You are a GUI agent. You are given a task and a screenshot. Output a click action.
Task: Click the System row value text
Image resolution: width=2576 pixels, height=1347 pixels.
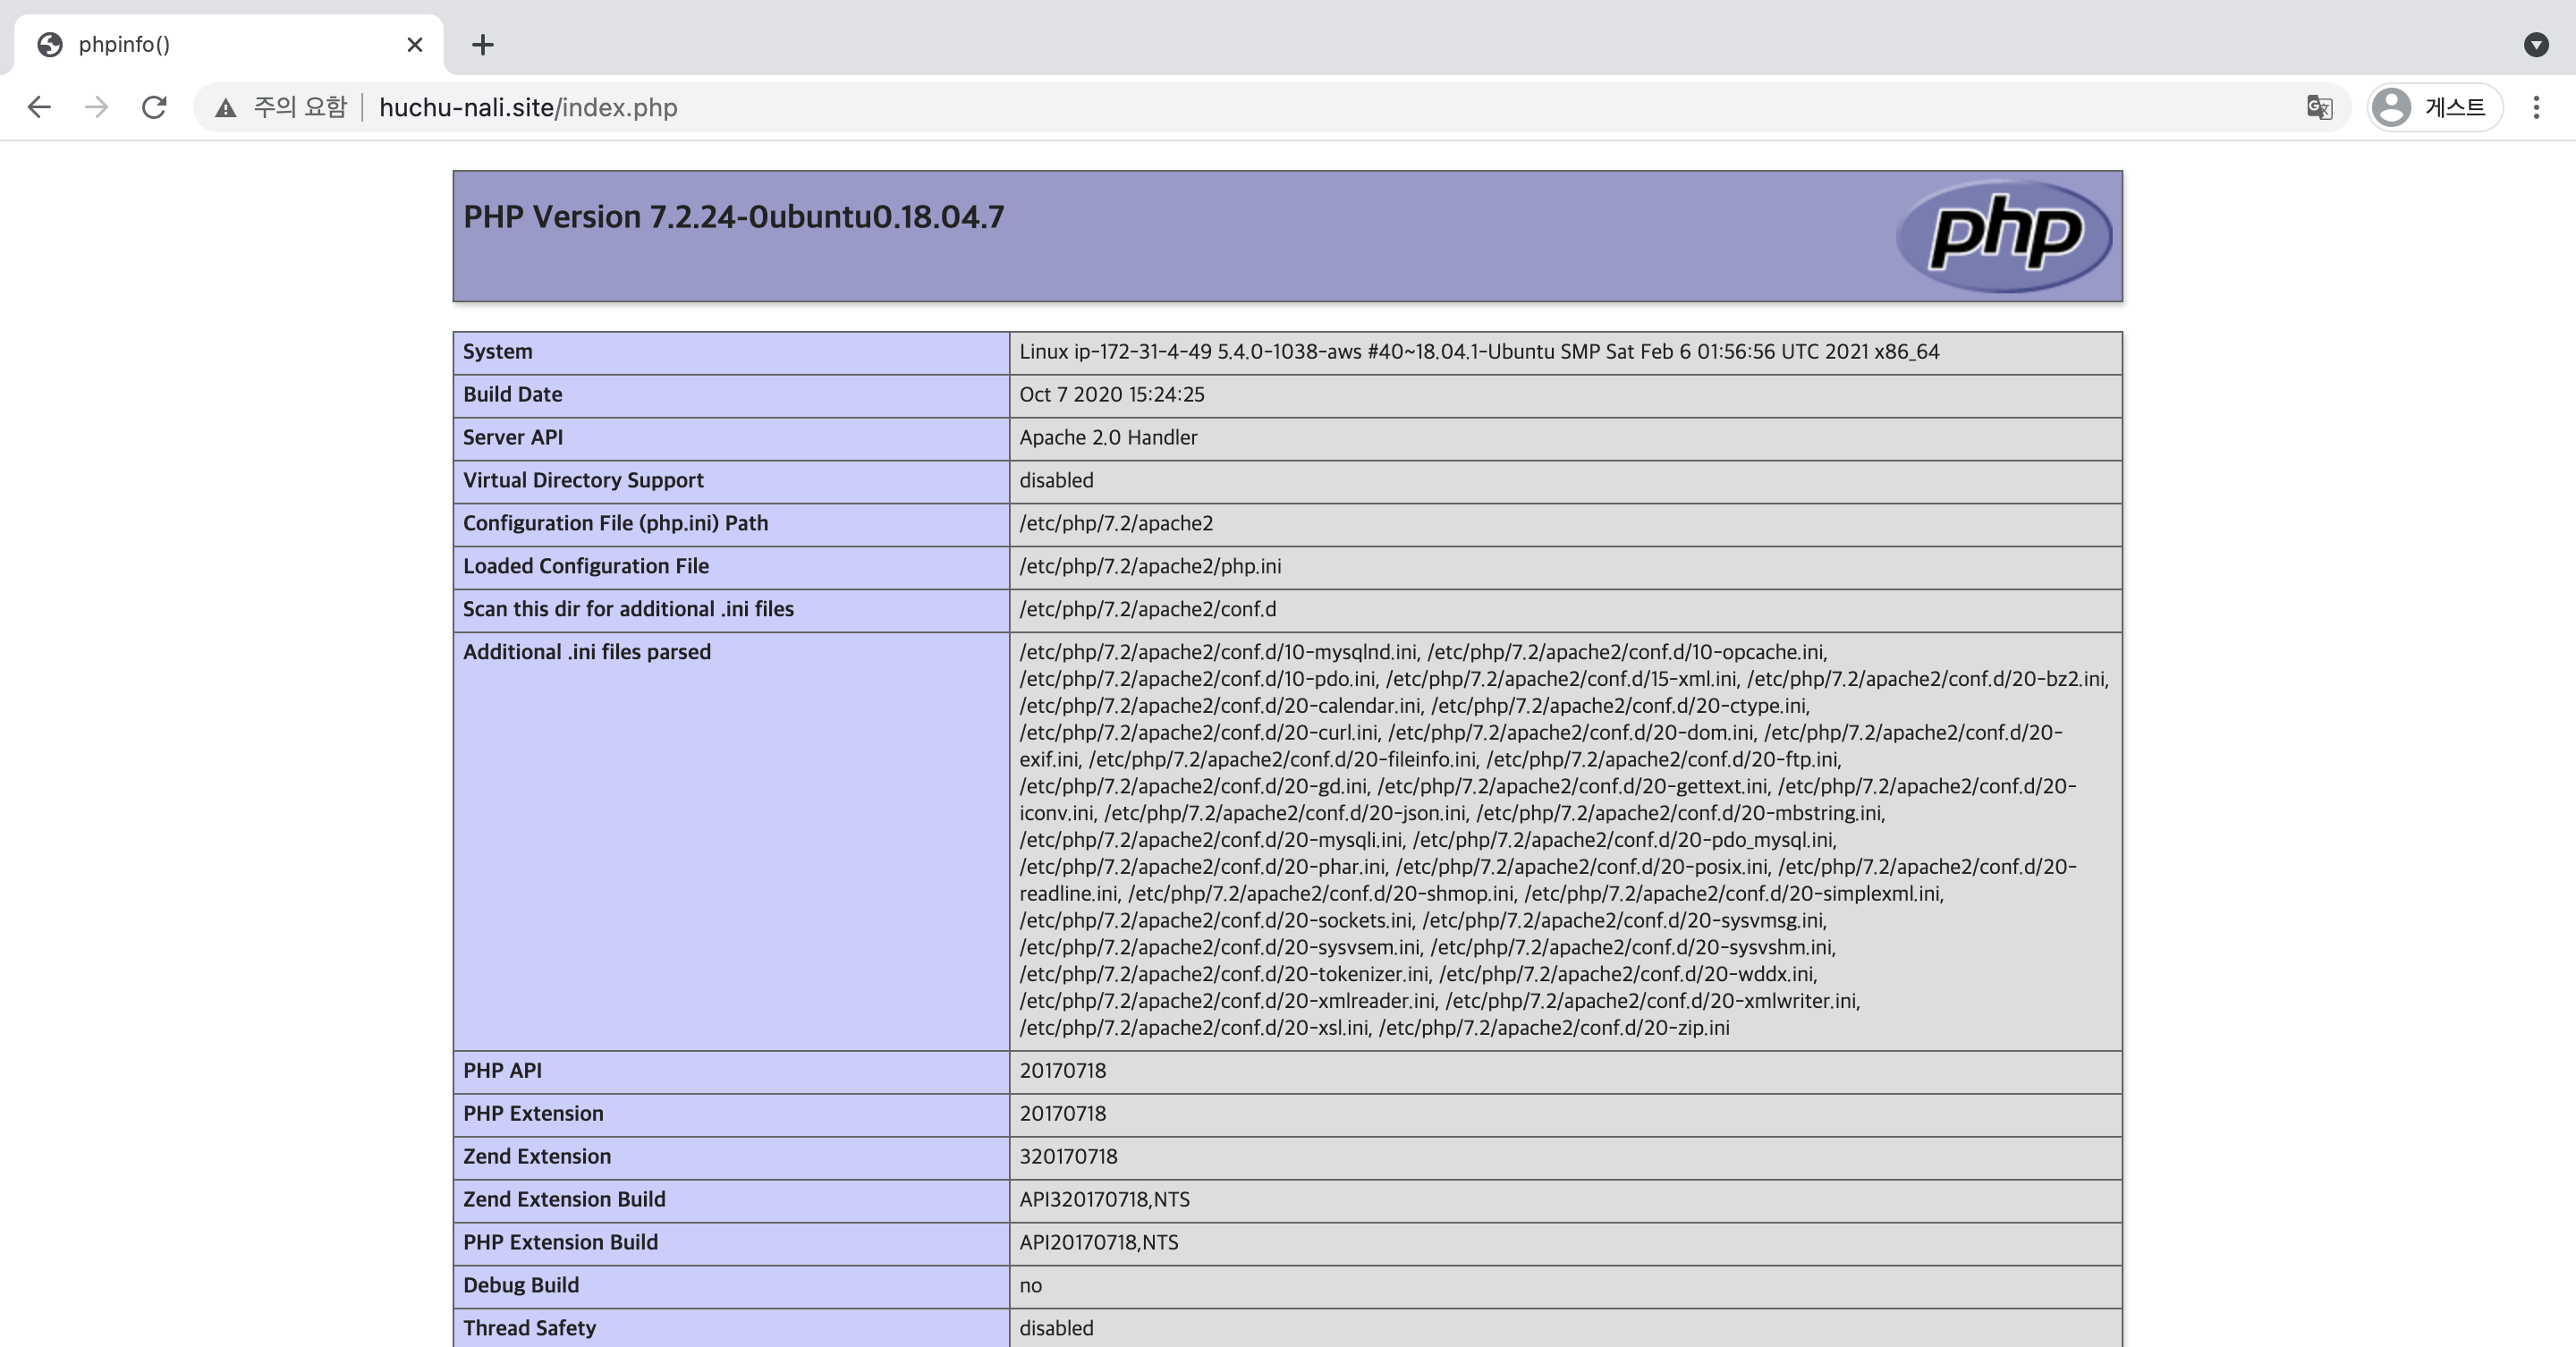1478,352
